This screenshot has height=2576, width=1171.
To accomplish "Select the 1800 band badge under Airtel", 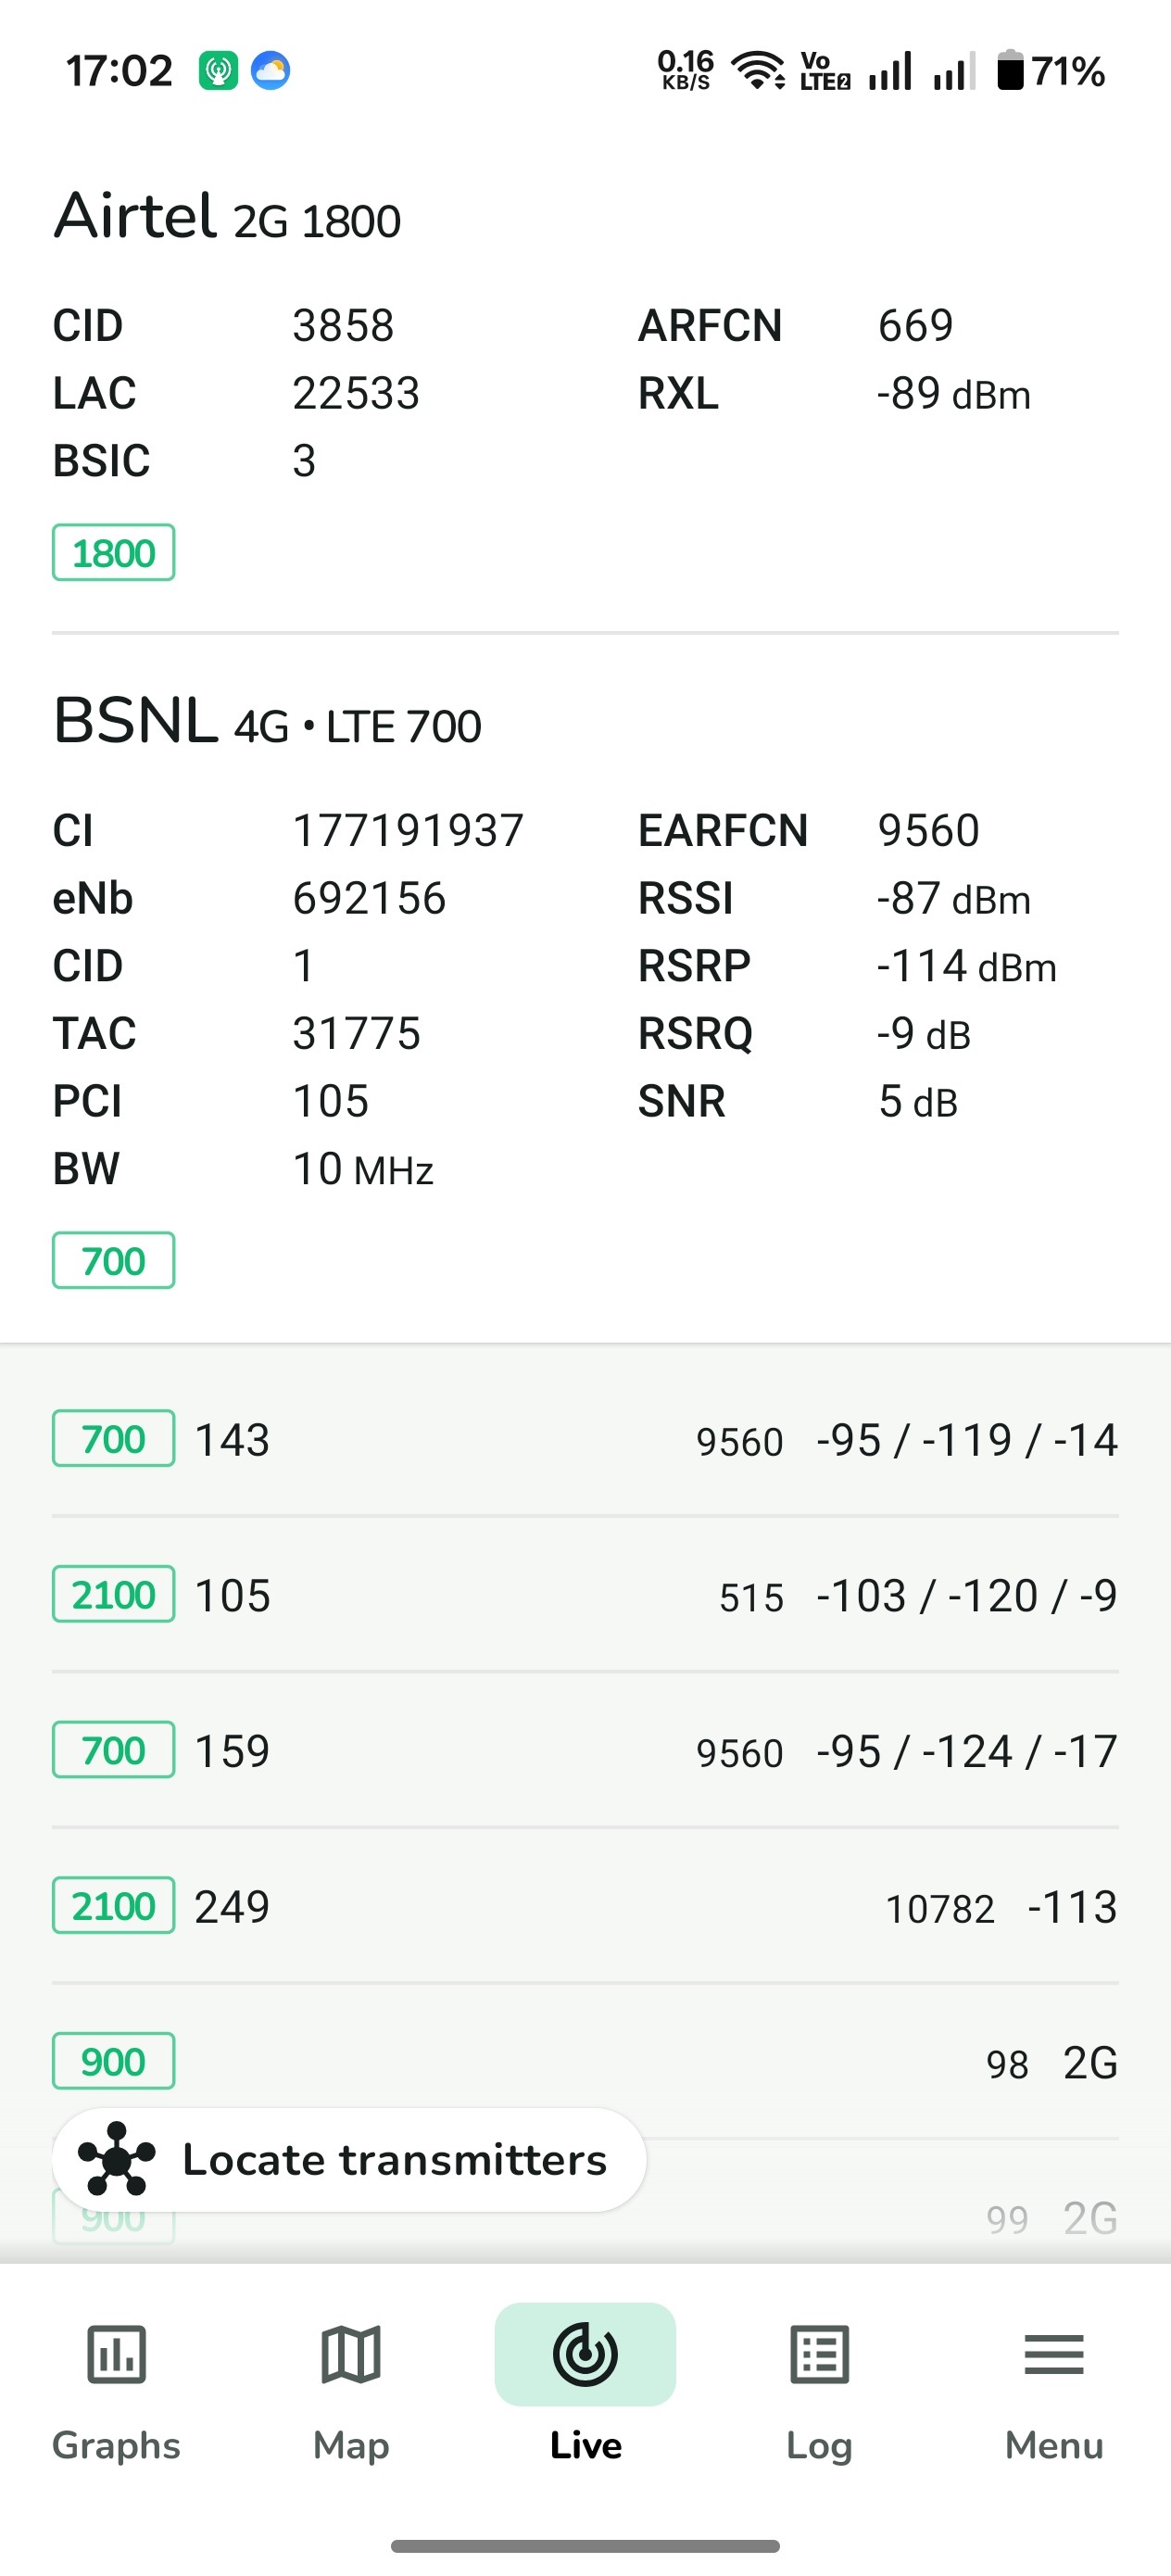I will click(x=113, y=553).
